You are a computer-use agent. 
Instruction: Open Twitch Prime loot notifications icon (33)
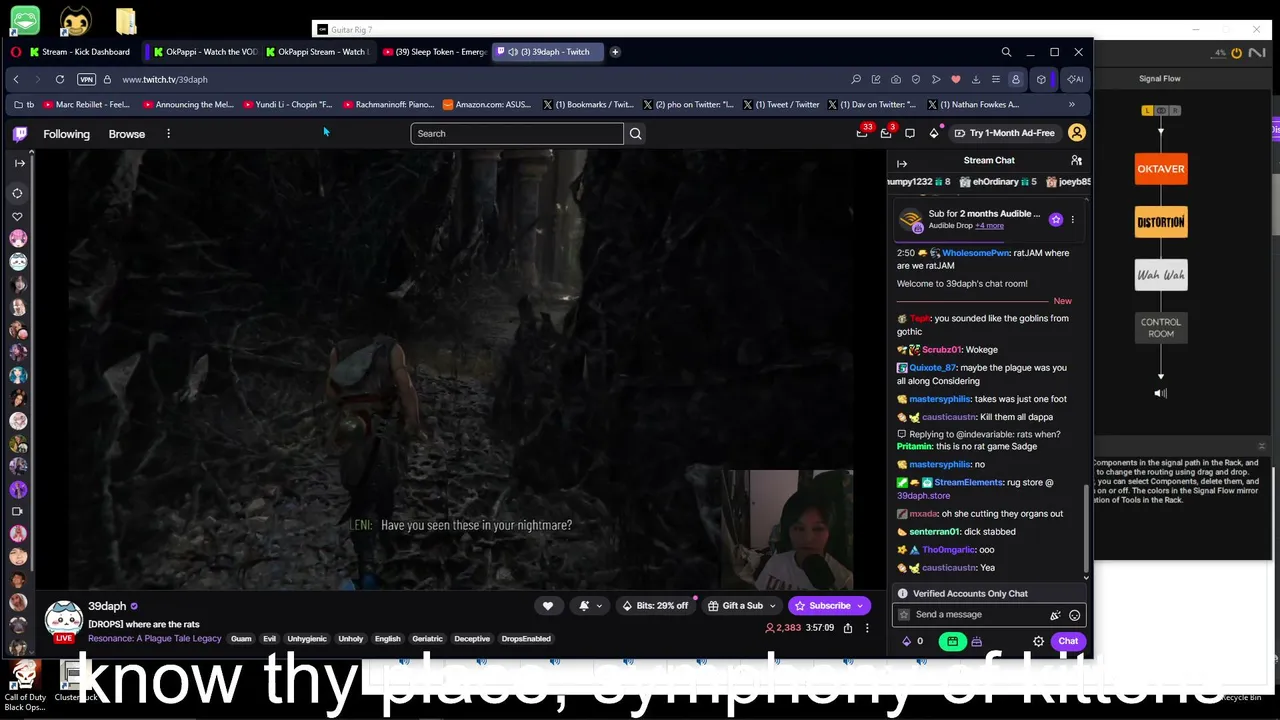tap(863, 132)
